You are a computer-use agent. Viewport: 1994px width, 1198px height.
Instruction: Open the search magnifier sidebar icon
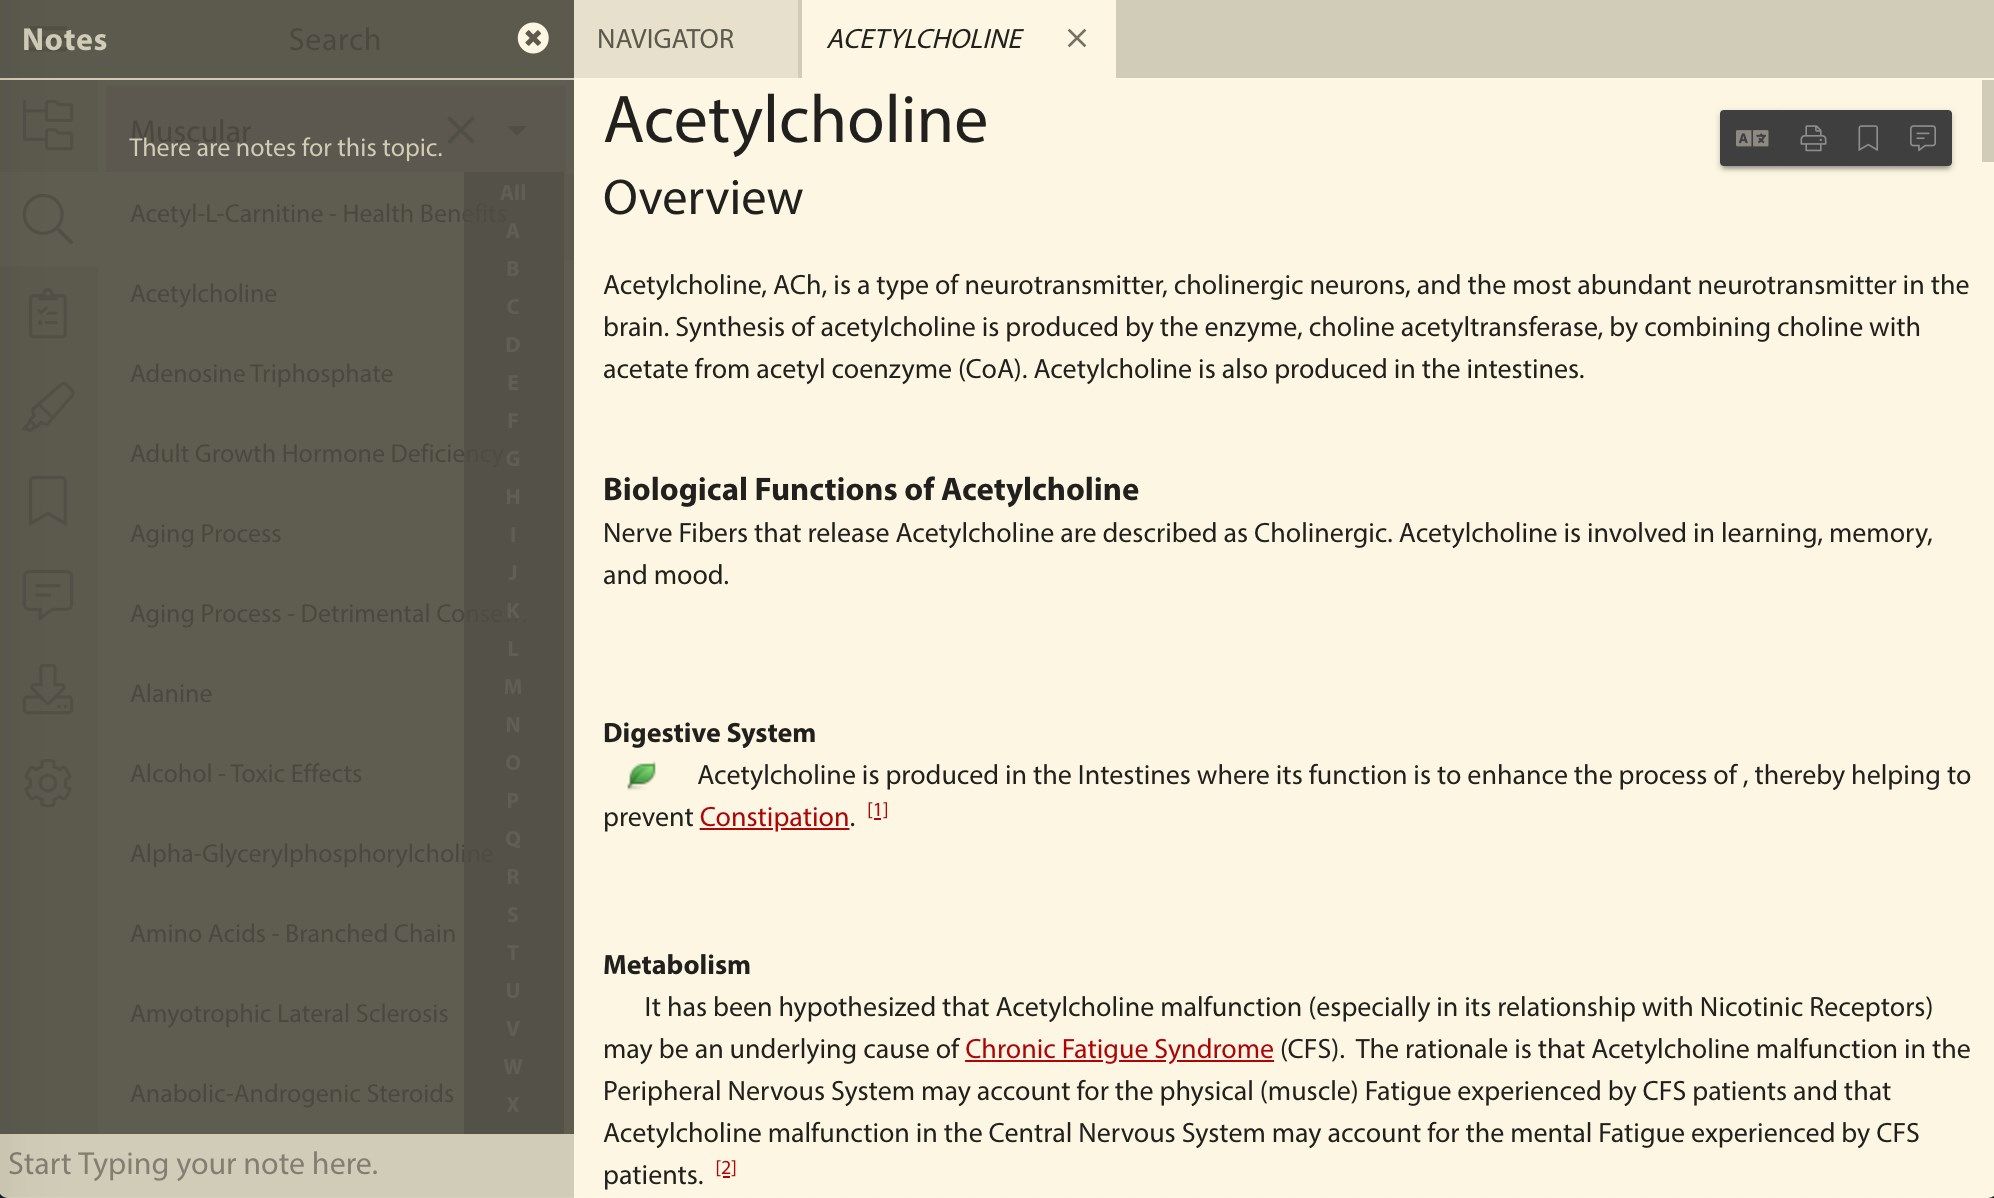(48, 219)
